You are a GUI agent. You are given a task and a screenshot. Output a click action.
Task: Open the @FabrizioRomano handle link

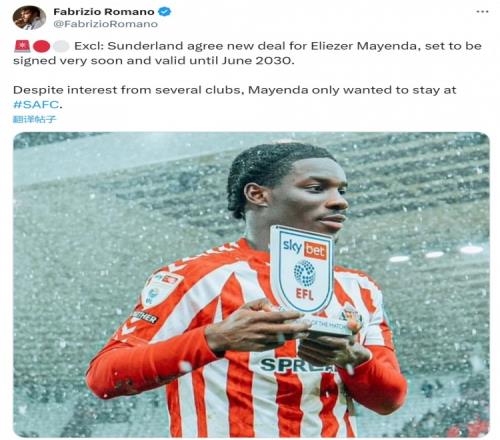pos(105,24)
